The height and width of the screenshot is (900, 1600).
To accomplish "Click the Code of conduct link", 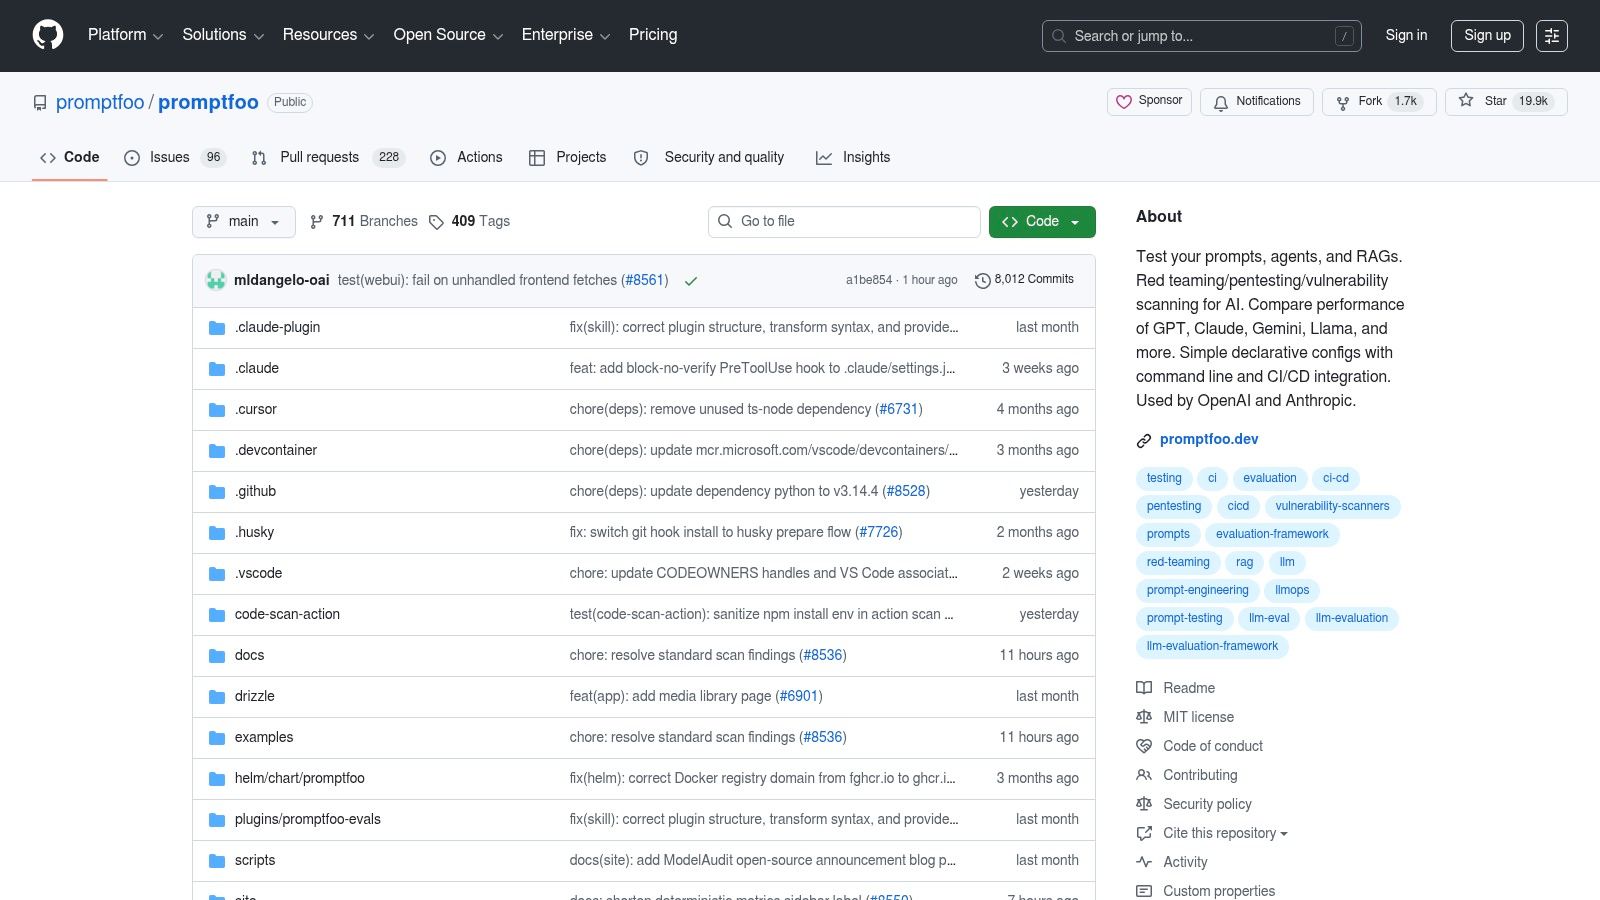I will (x=1200, y=746).
